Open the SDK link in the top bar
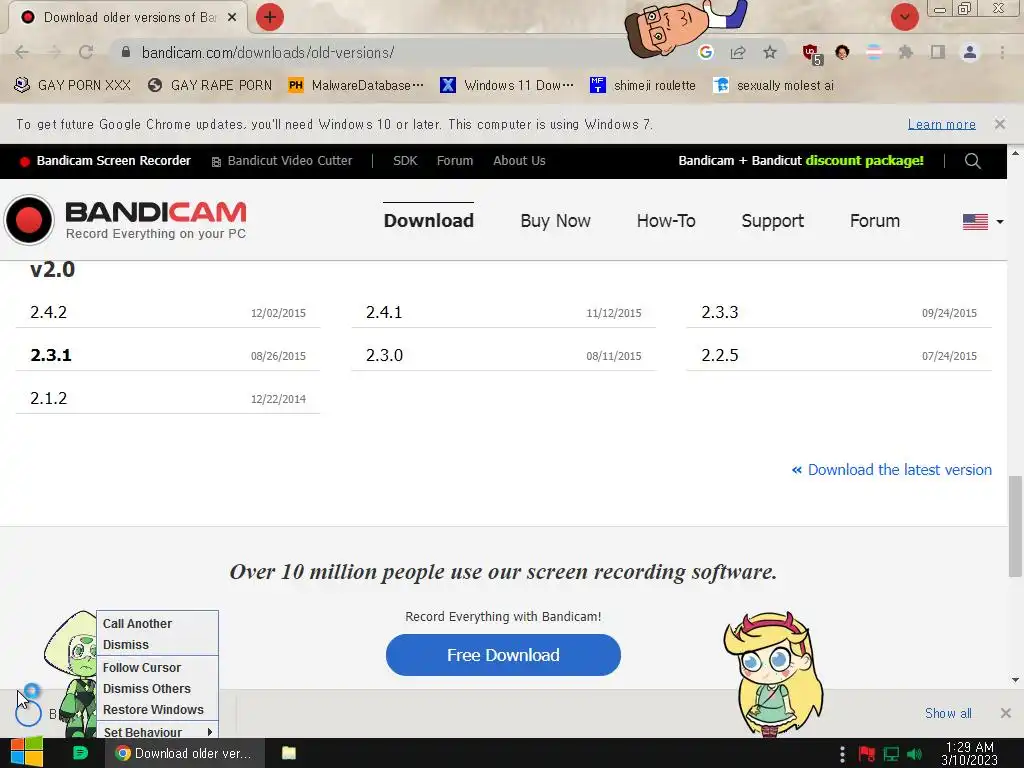The image size is (1024, 768). pos(405,161)
